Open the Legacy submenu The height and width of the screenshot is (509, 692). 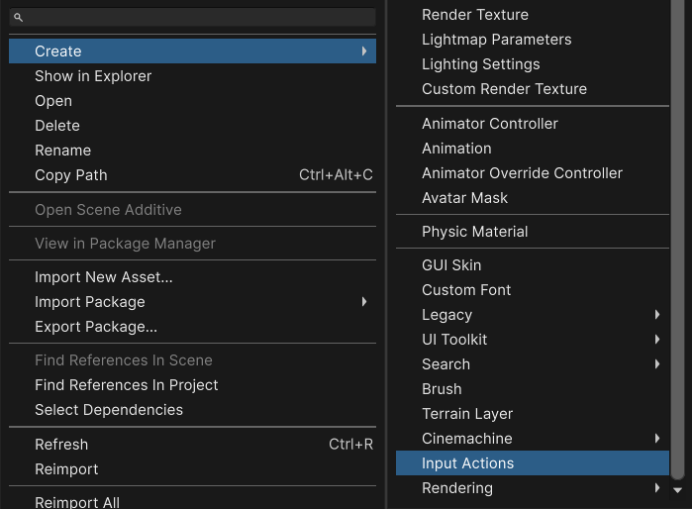pyautogui.click(x=657, y=315)
